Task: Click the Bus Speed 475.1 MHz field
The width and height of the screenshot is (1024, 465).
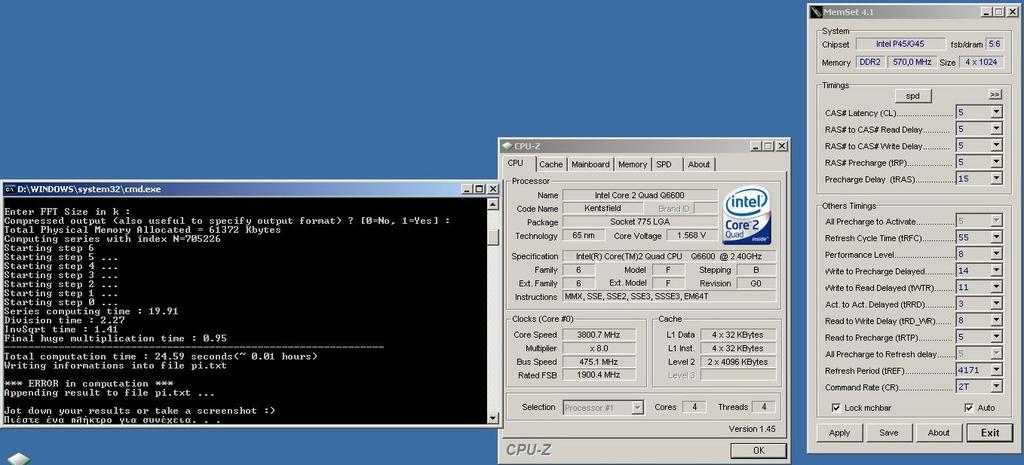Action: pos(598,362)
